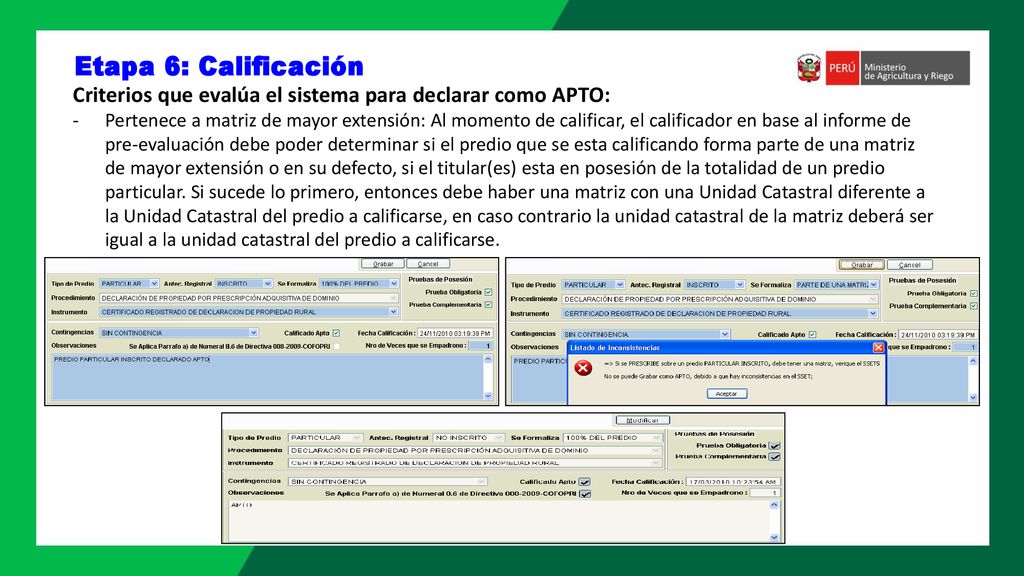
Task: Click Cancel in the PARTE DE UNA MATRIZ form
Action: 909,265
